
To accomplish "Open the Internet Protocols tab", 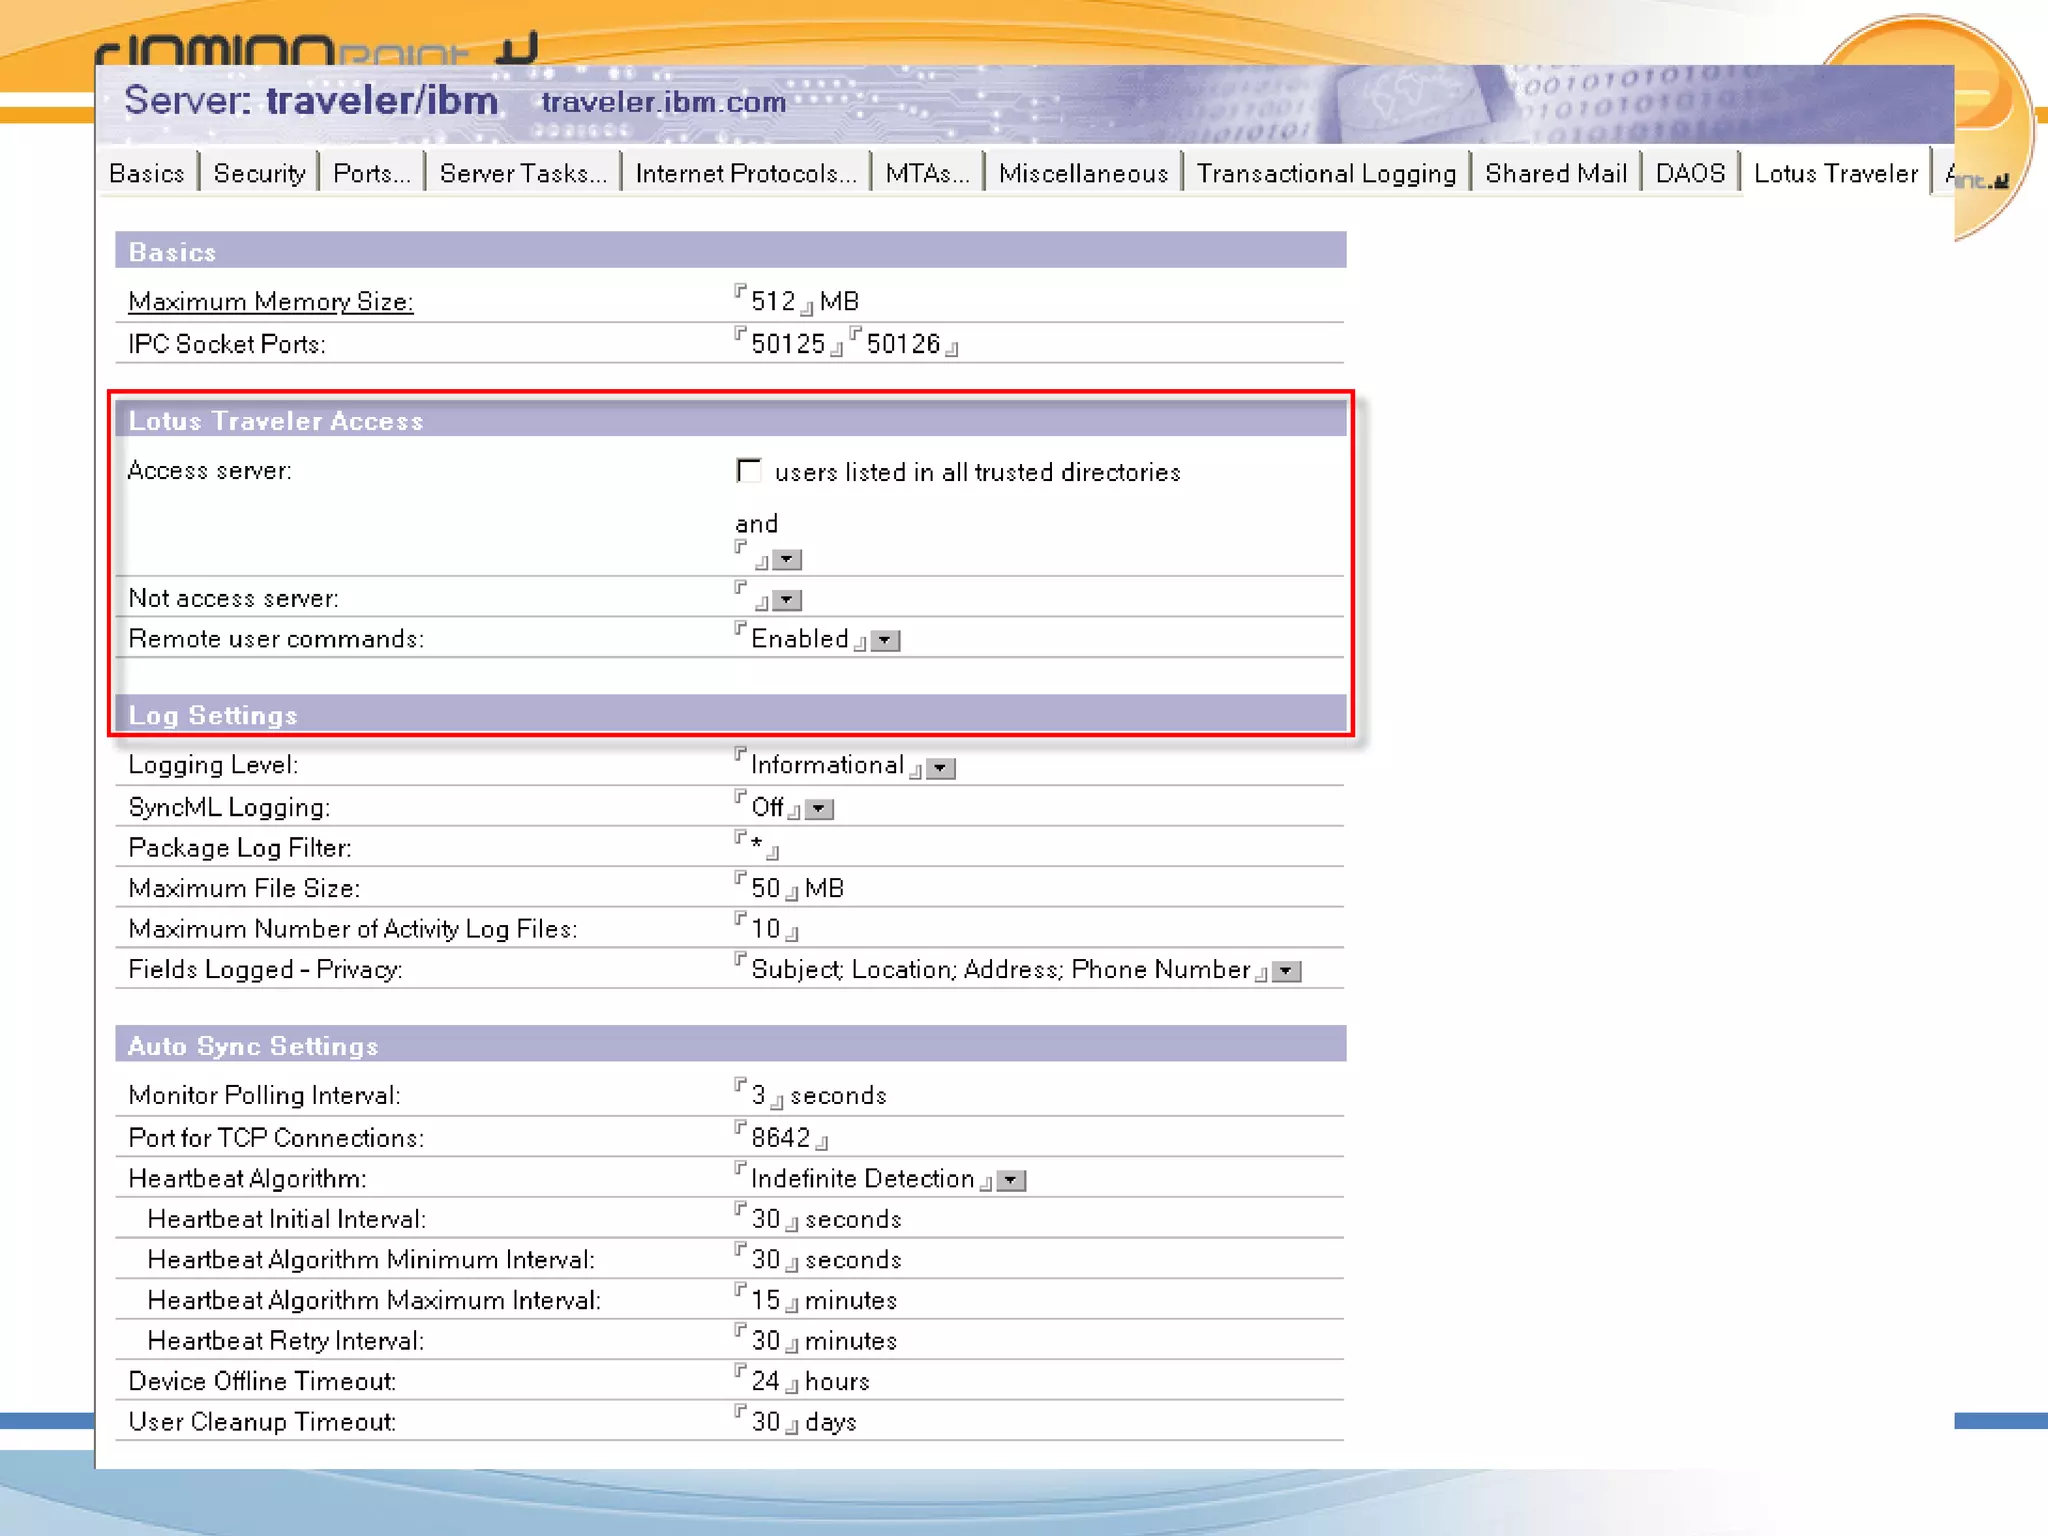I will (x=746, y=174).
